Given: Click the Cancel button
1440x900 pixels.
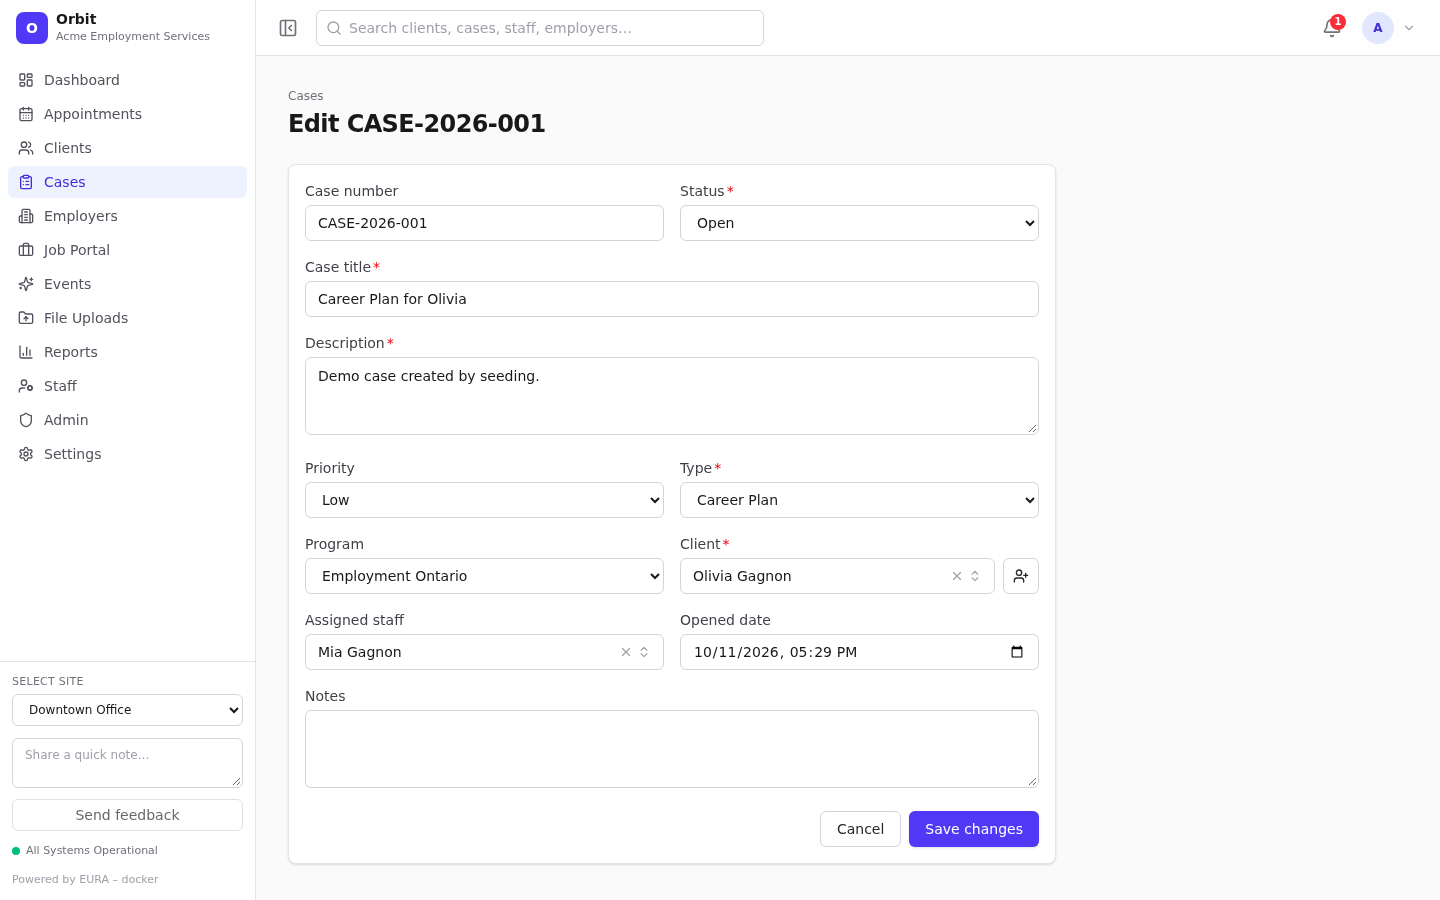Looking at the screenshot, I should 860,829.
